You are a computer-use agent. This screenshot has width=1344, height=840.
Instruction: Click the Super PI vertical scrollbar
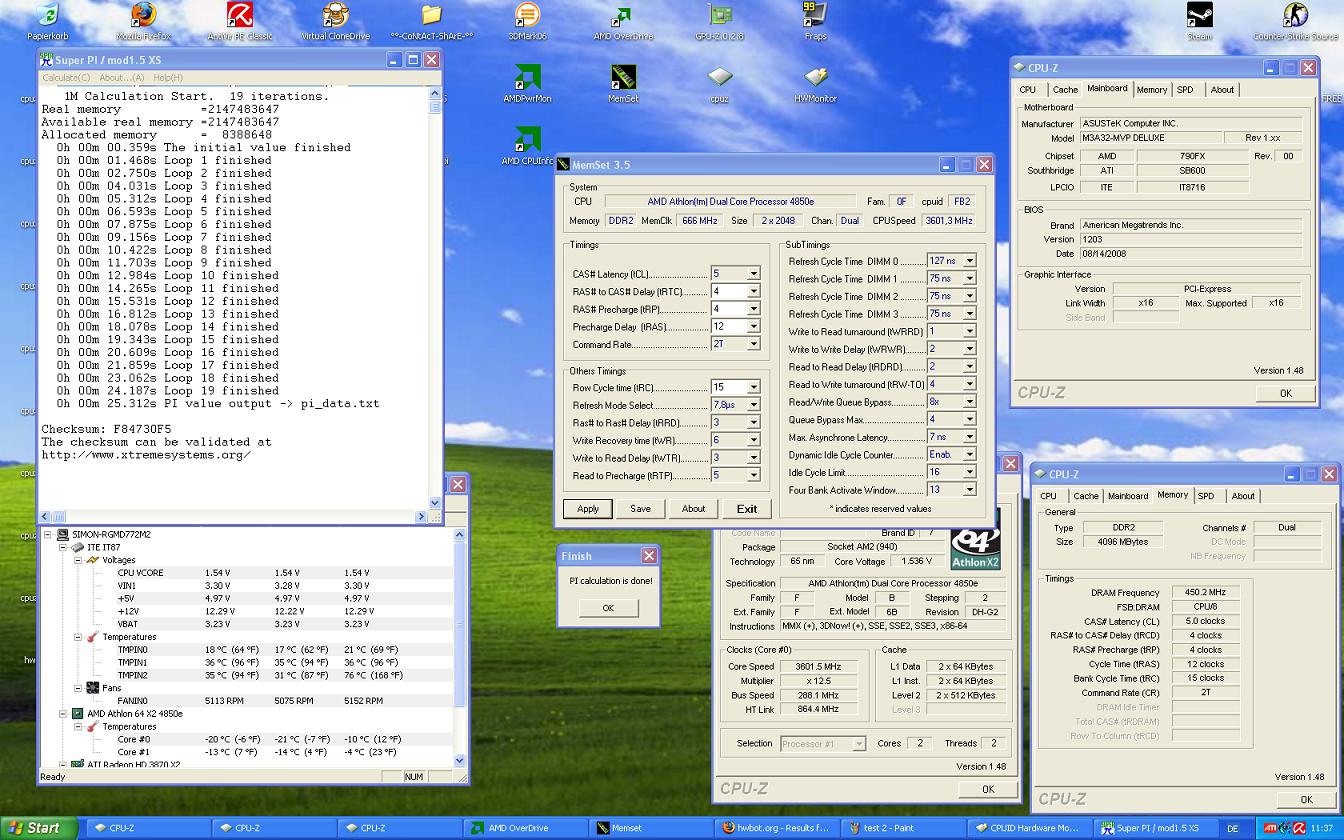coord(435,300)
